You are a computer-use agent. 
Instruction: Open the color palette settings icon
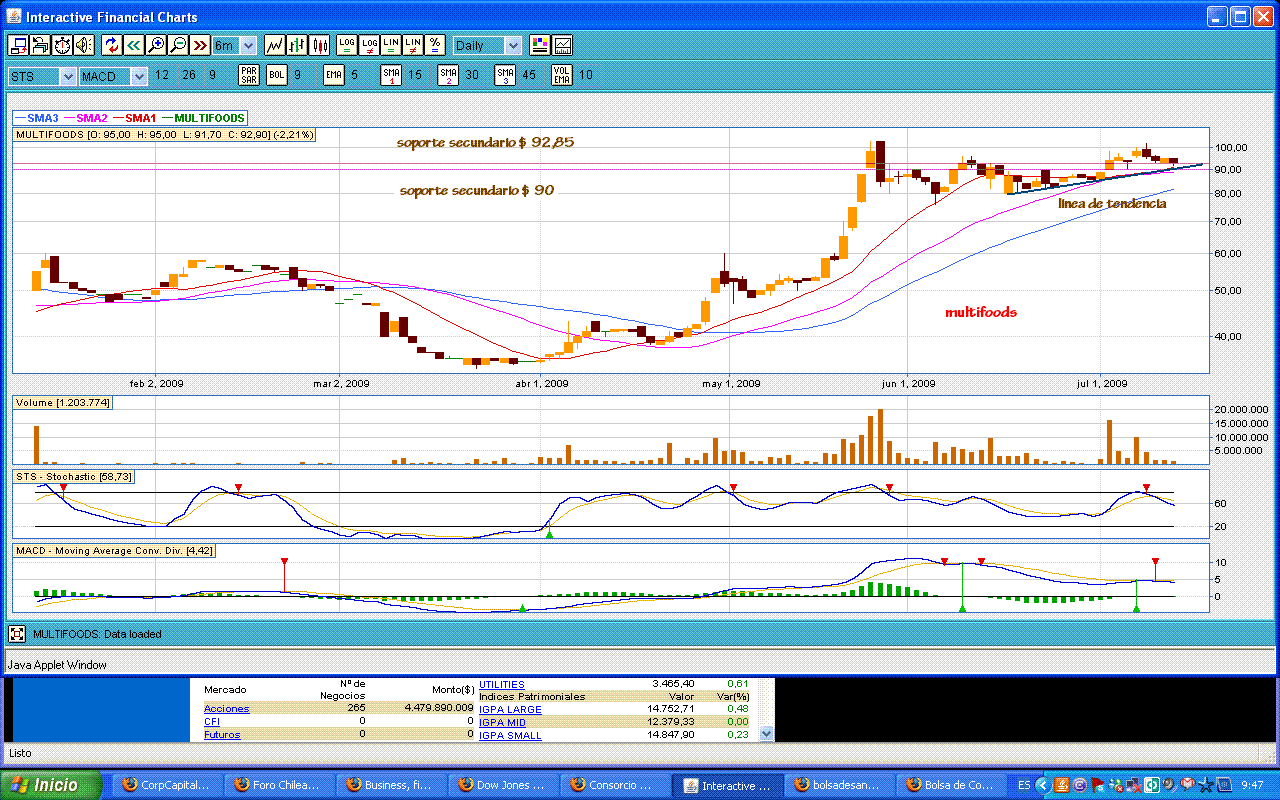[540, 45]
